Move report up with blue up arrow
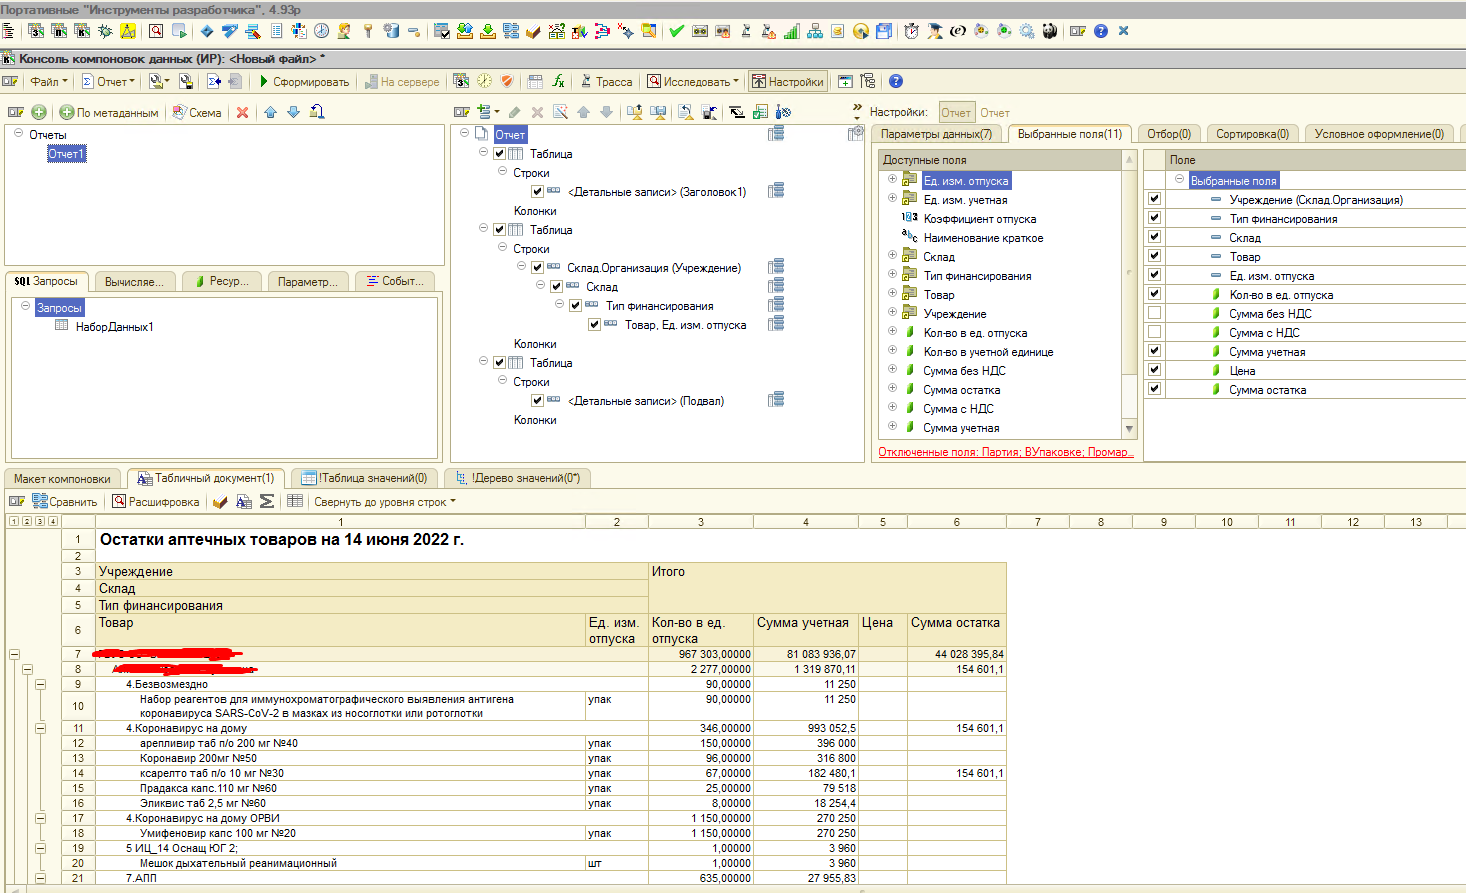Screen dimensions: 1466x893 (x=271, y=112)
